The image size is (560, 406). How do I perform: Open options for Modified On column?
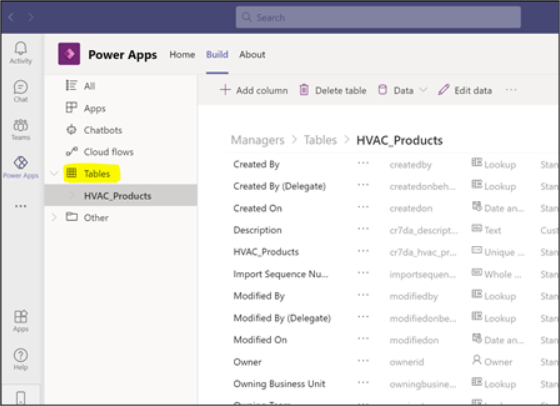(363, 339)
